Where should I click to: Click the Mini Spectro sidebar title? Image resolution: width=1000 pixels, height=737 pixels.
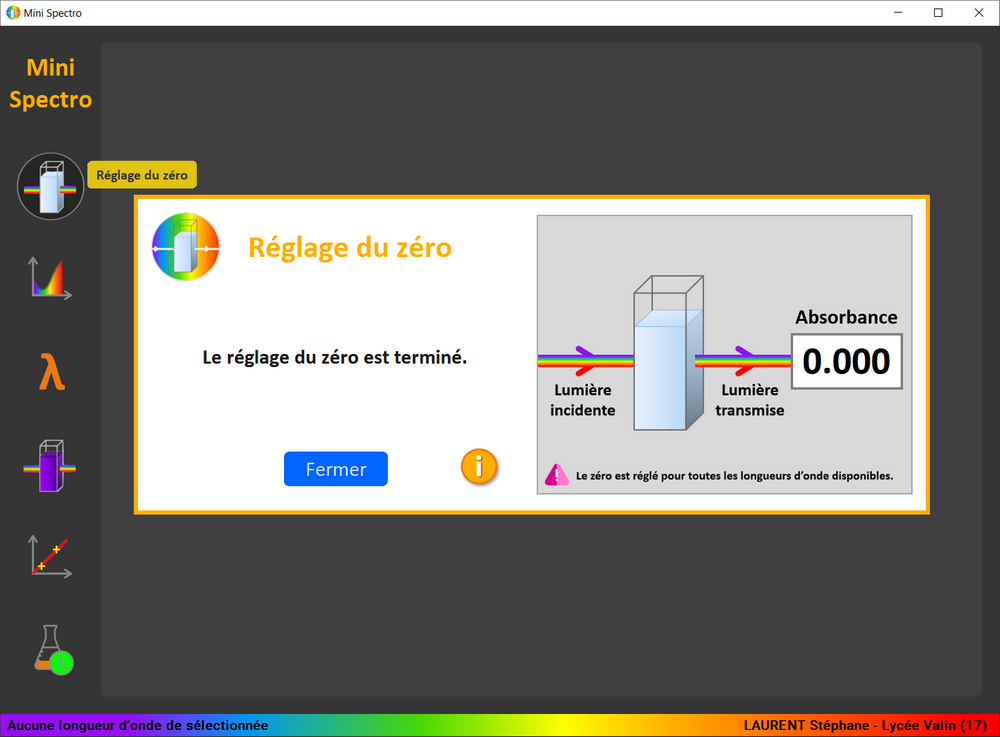[51, 84]
